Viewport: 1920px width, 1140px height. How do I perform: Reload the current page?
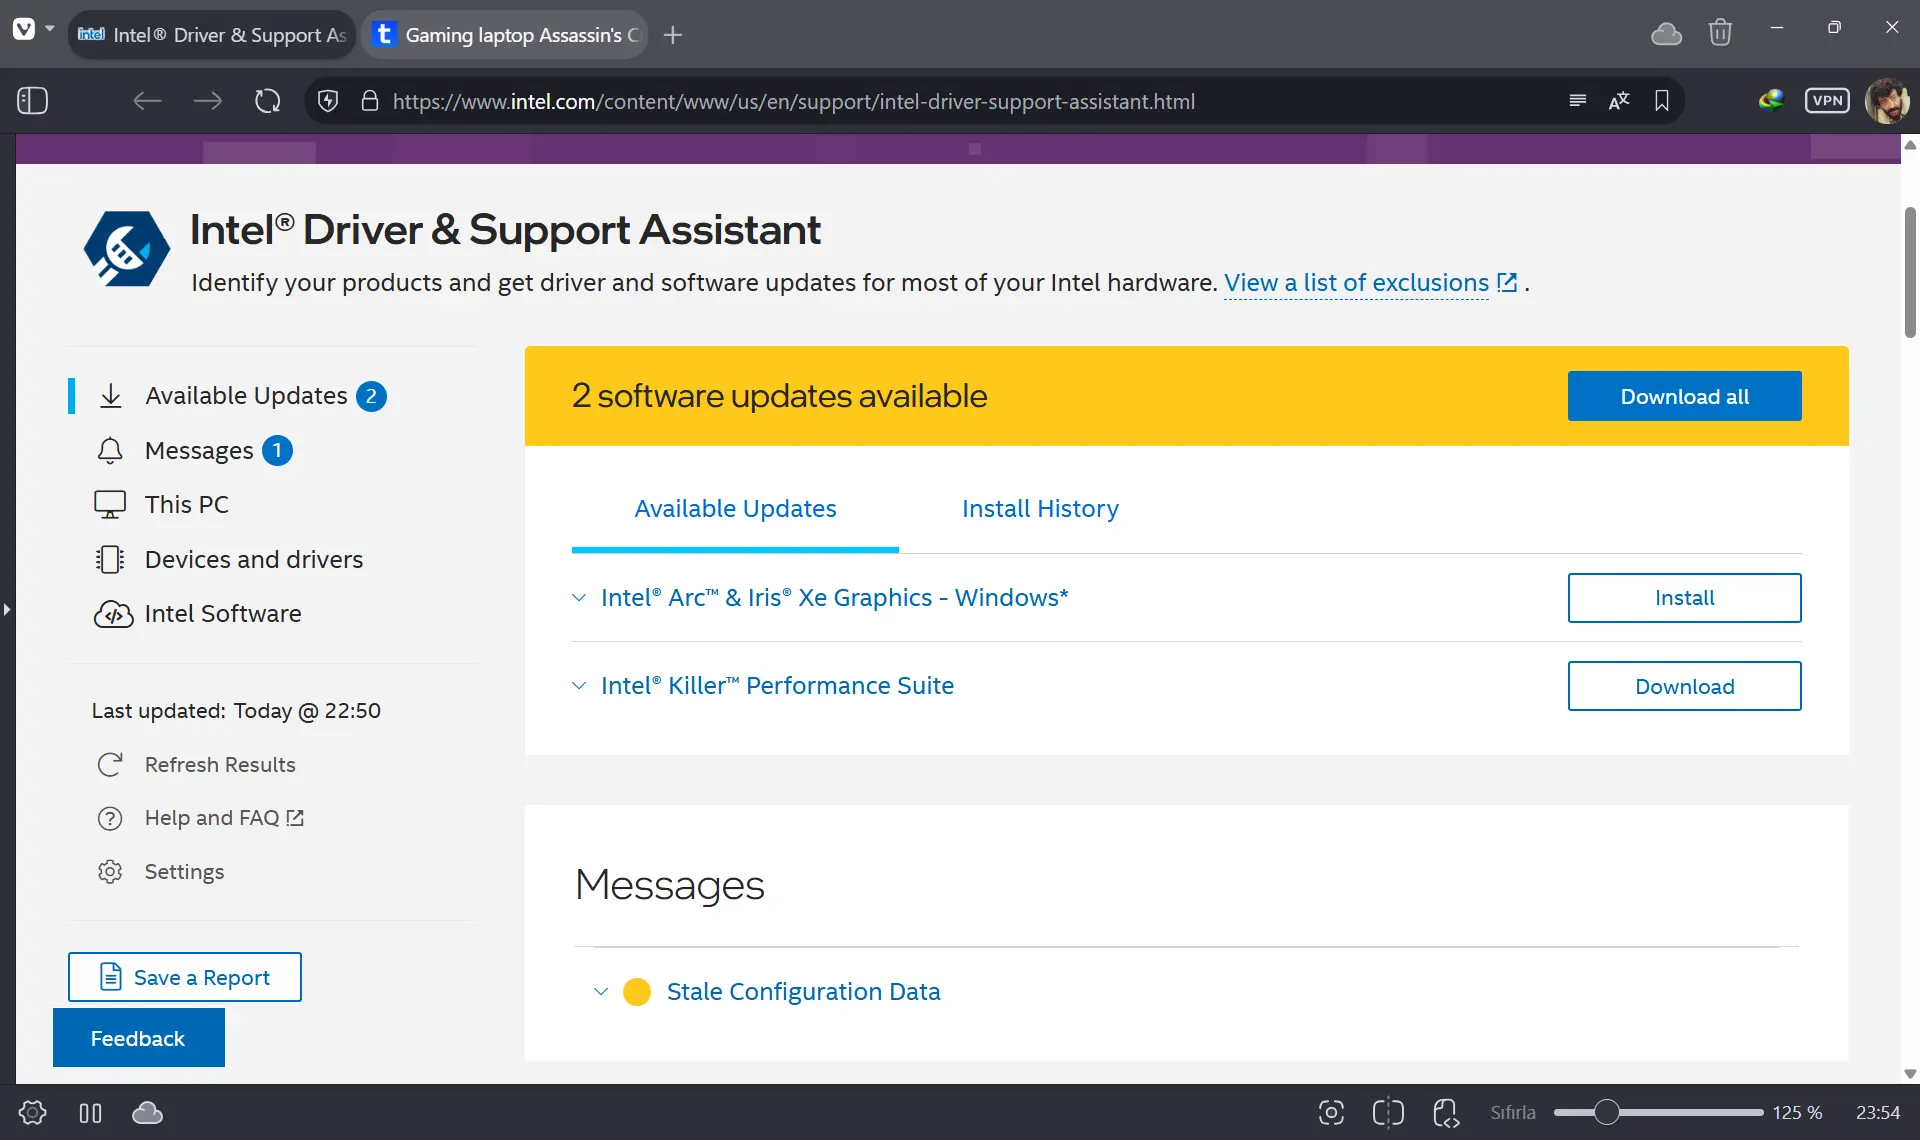[267, 101]
